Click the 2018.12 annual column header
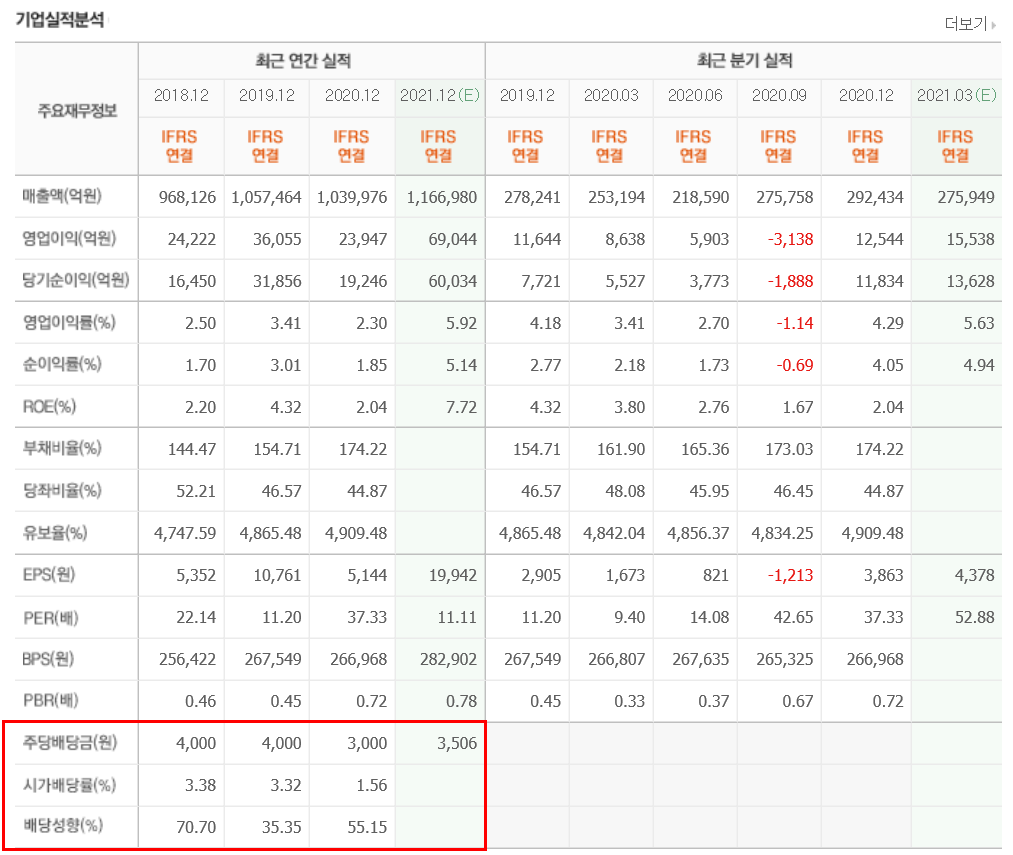Screen dimensions: 1013x855 [x=182, y=96]
